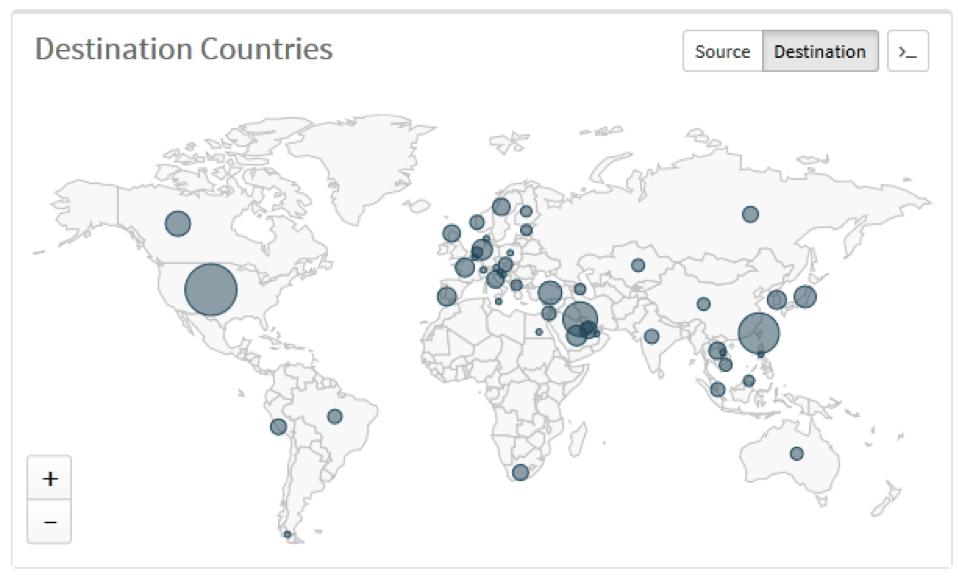
Task: Zoom out the map with minus button
Action: pos(49,521)
